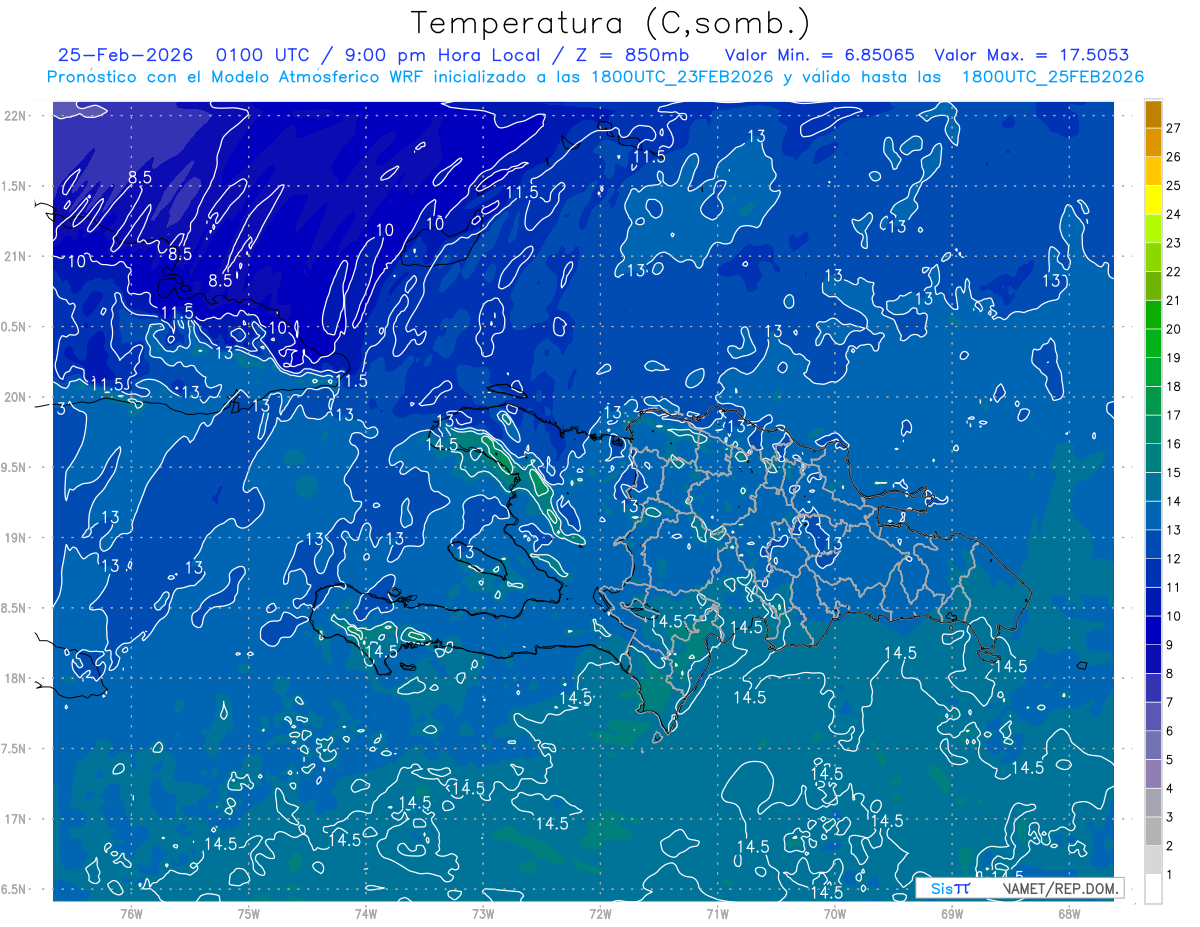The height and width of the screenshot is (927, 1200).
Task: Click the '75W' longitude axis label
Action: 249,913
